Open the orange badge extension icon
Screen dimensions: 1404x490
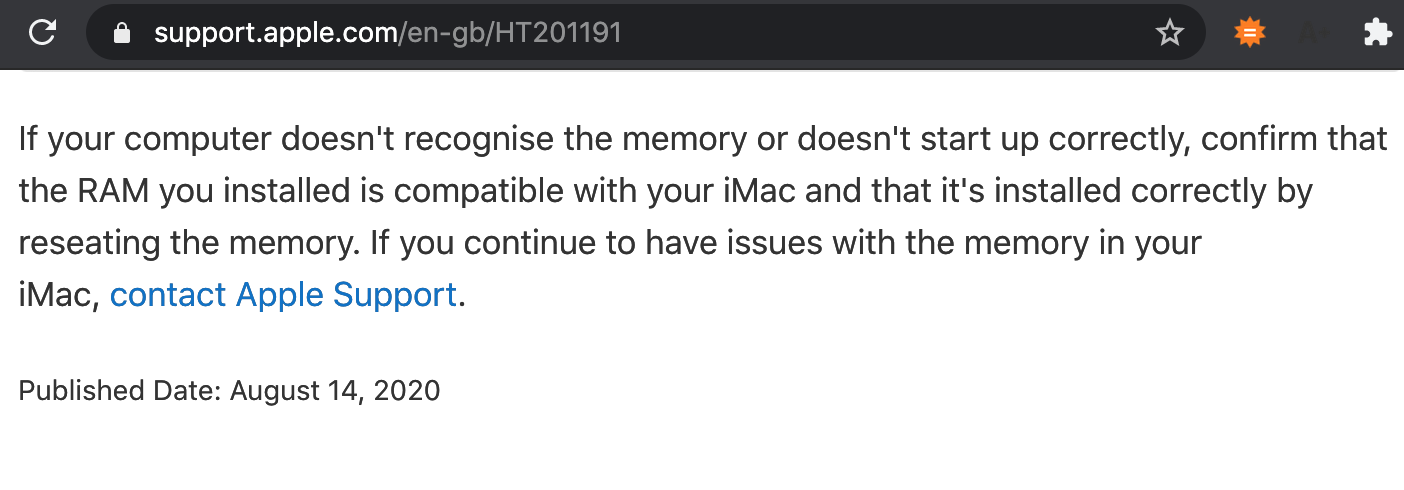[x=1249, y=33]
